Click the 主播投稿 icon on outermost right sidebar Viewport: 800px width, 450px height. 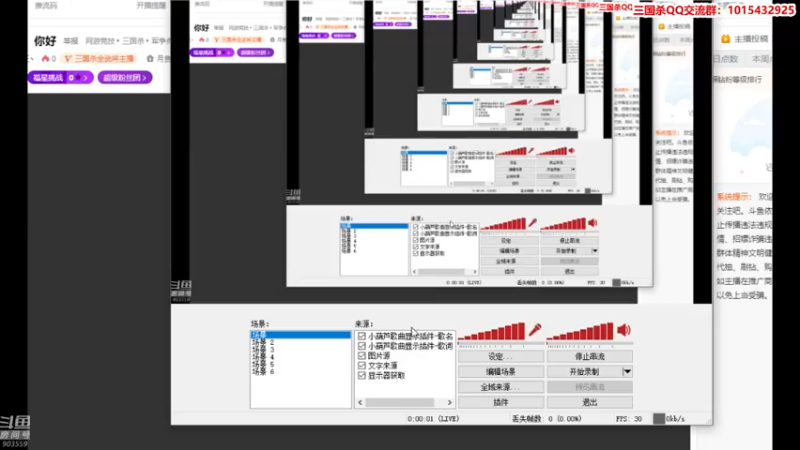[726, 39]
